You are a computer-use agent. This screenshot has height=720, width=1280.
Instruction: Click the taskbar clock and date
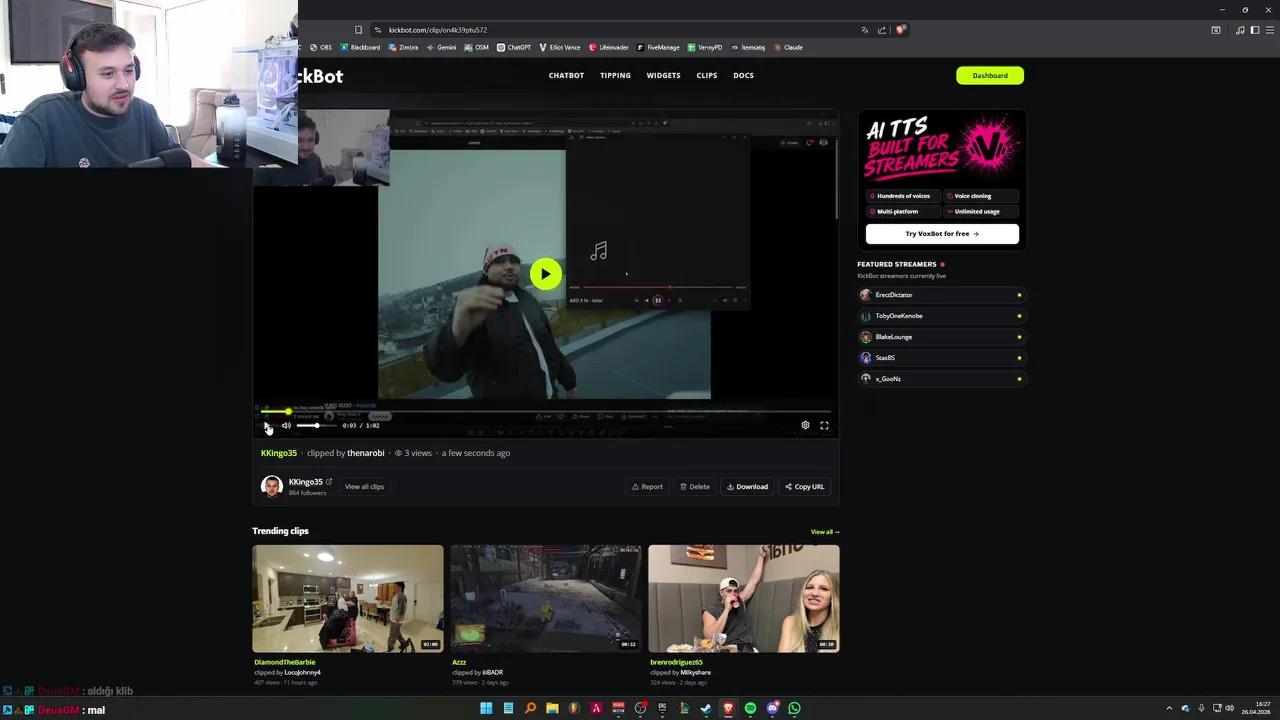(1256, 708)
